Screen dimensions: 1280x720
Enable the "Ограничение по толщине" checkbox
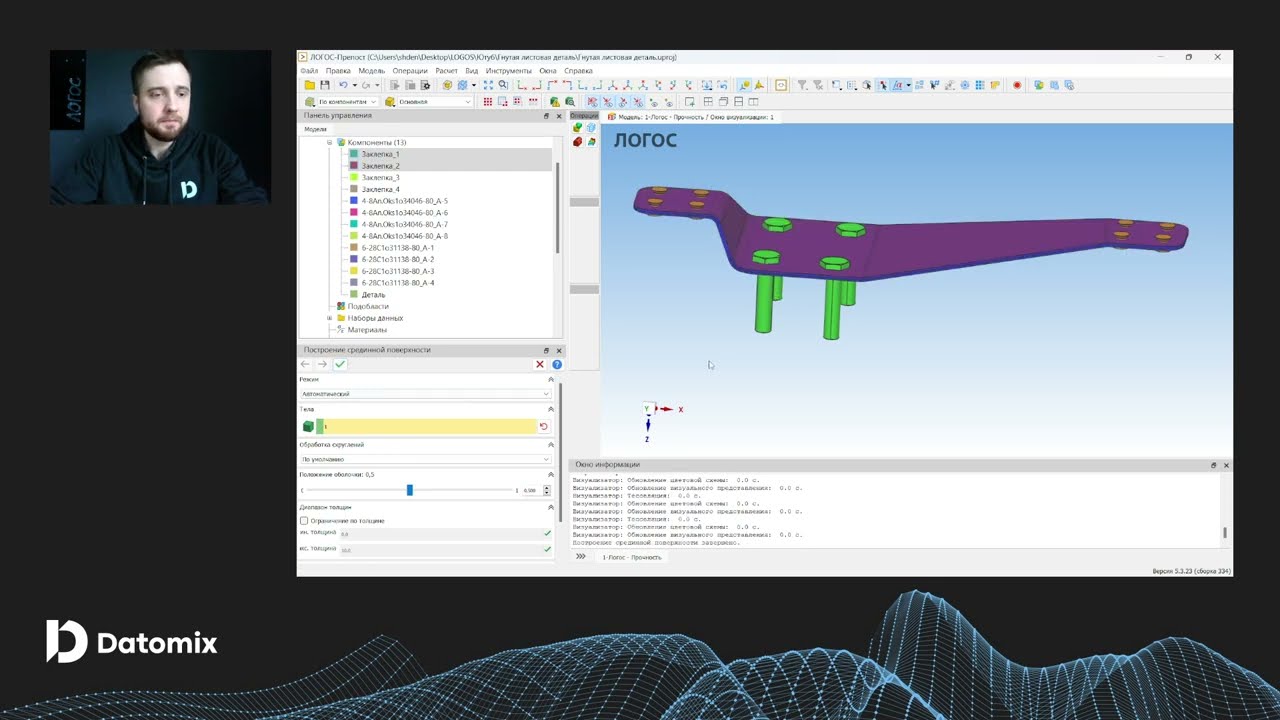[304, 521]
